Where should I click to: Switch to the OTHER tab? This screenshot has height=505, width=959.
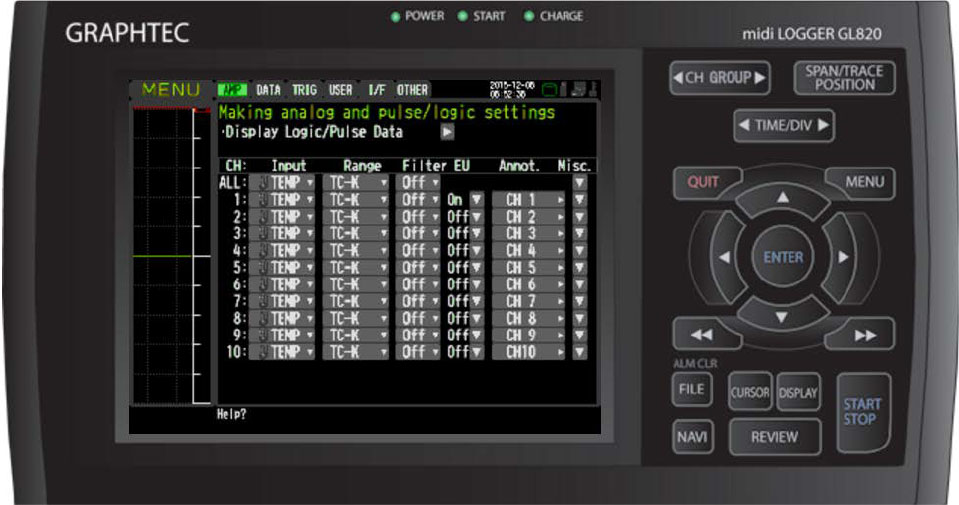tap(412, 90)
